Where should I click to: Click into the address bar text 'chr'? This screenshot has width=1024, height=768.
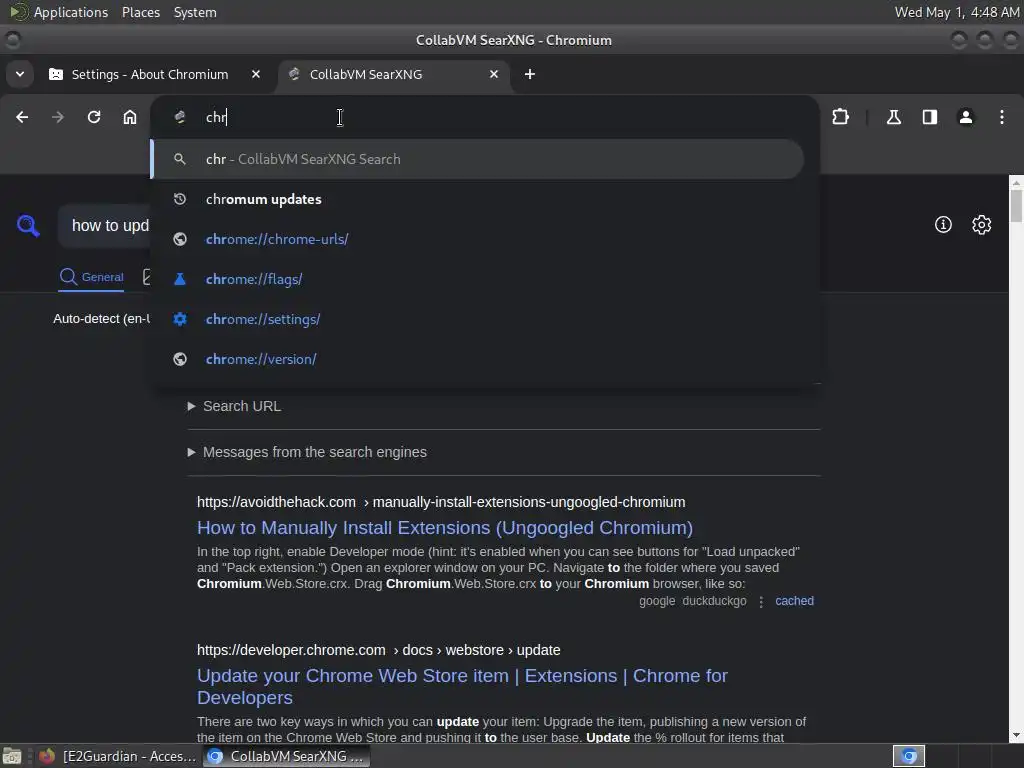(216, 117)
